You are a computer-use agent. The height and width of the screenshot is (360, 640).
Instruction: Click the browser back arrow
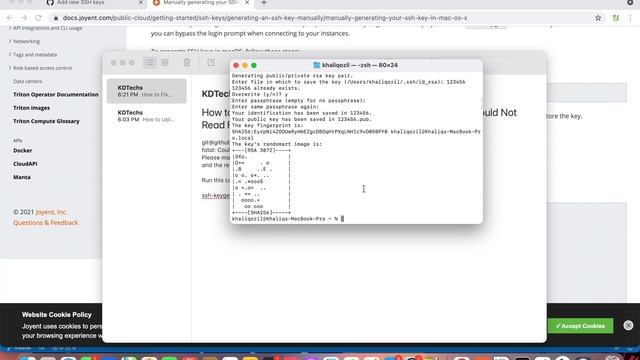click(10, 18)
